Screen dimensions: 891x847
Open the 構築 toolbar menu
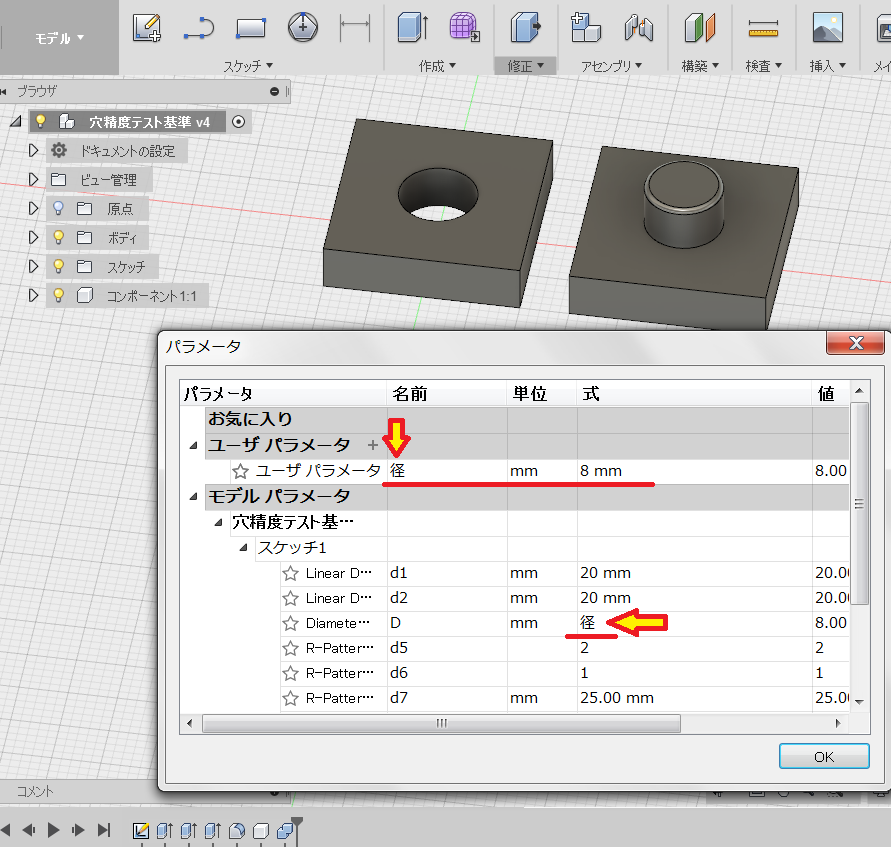coord(700,66)
